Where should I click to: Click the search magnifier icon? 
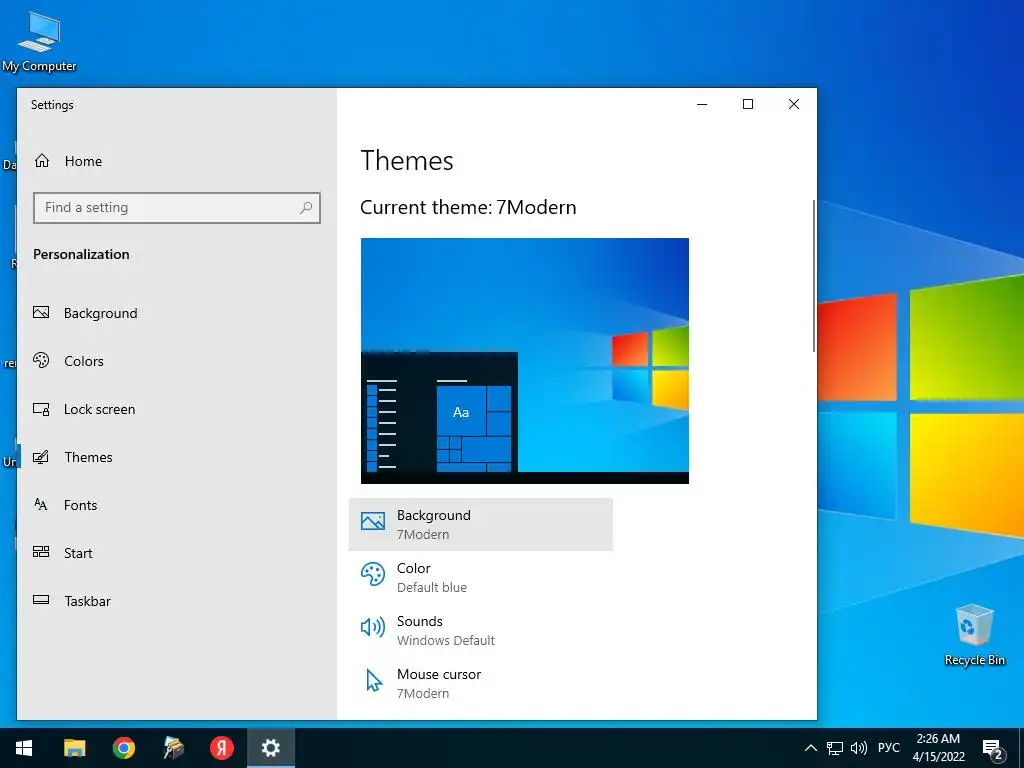[x=306, y=208]
